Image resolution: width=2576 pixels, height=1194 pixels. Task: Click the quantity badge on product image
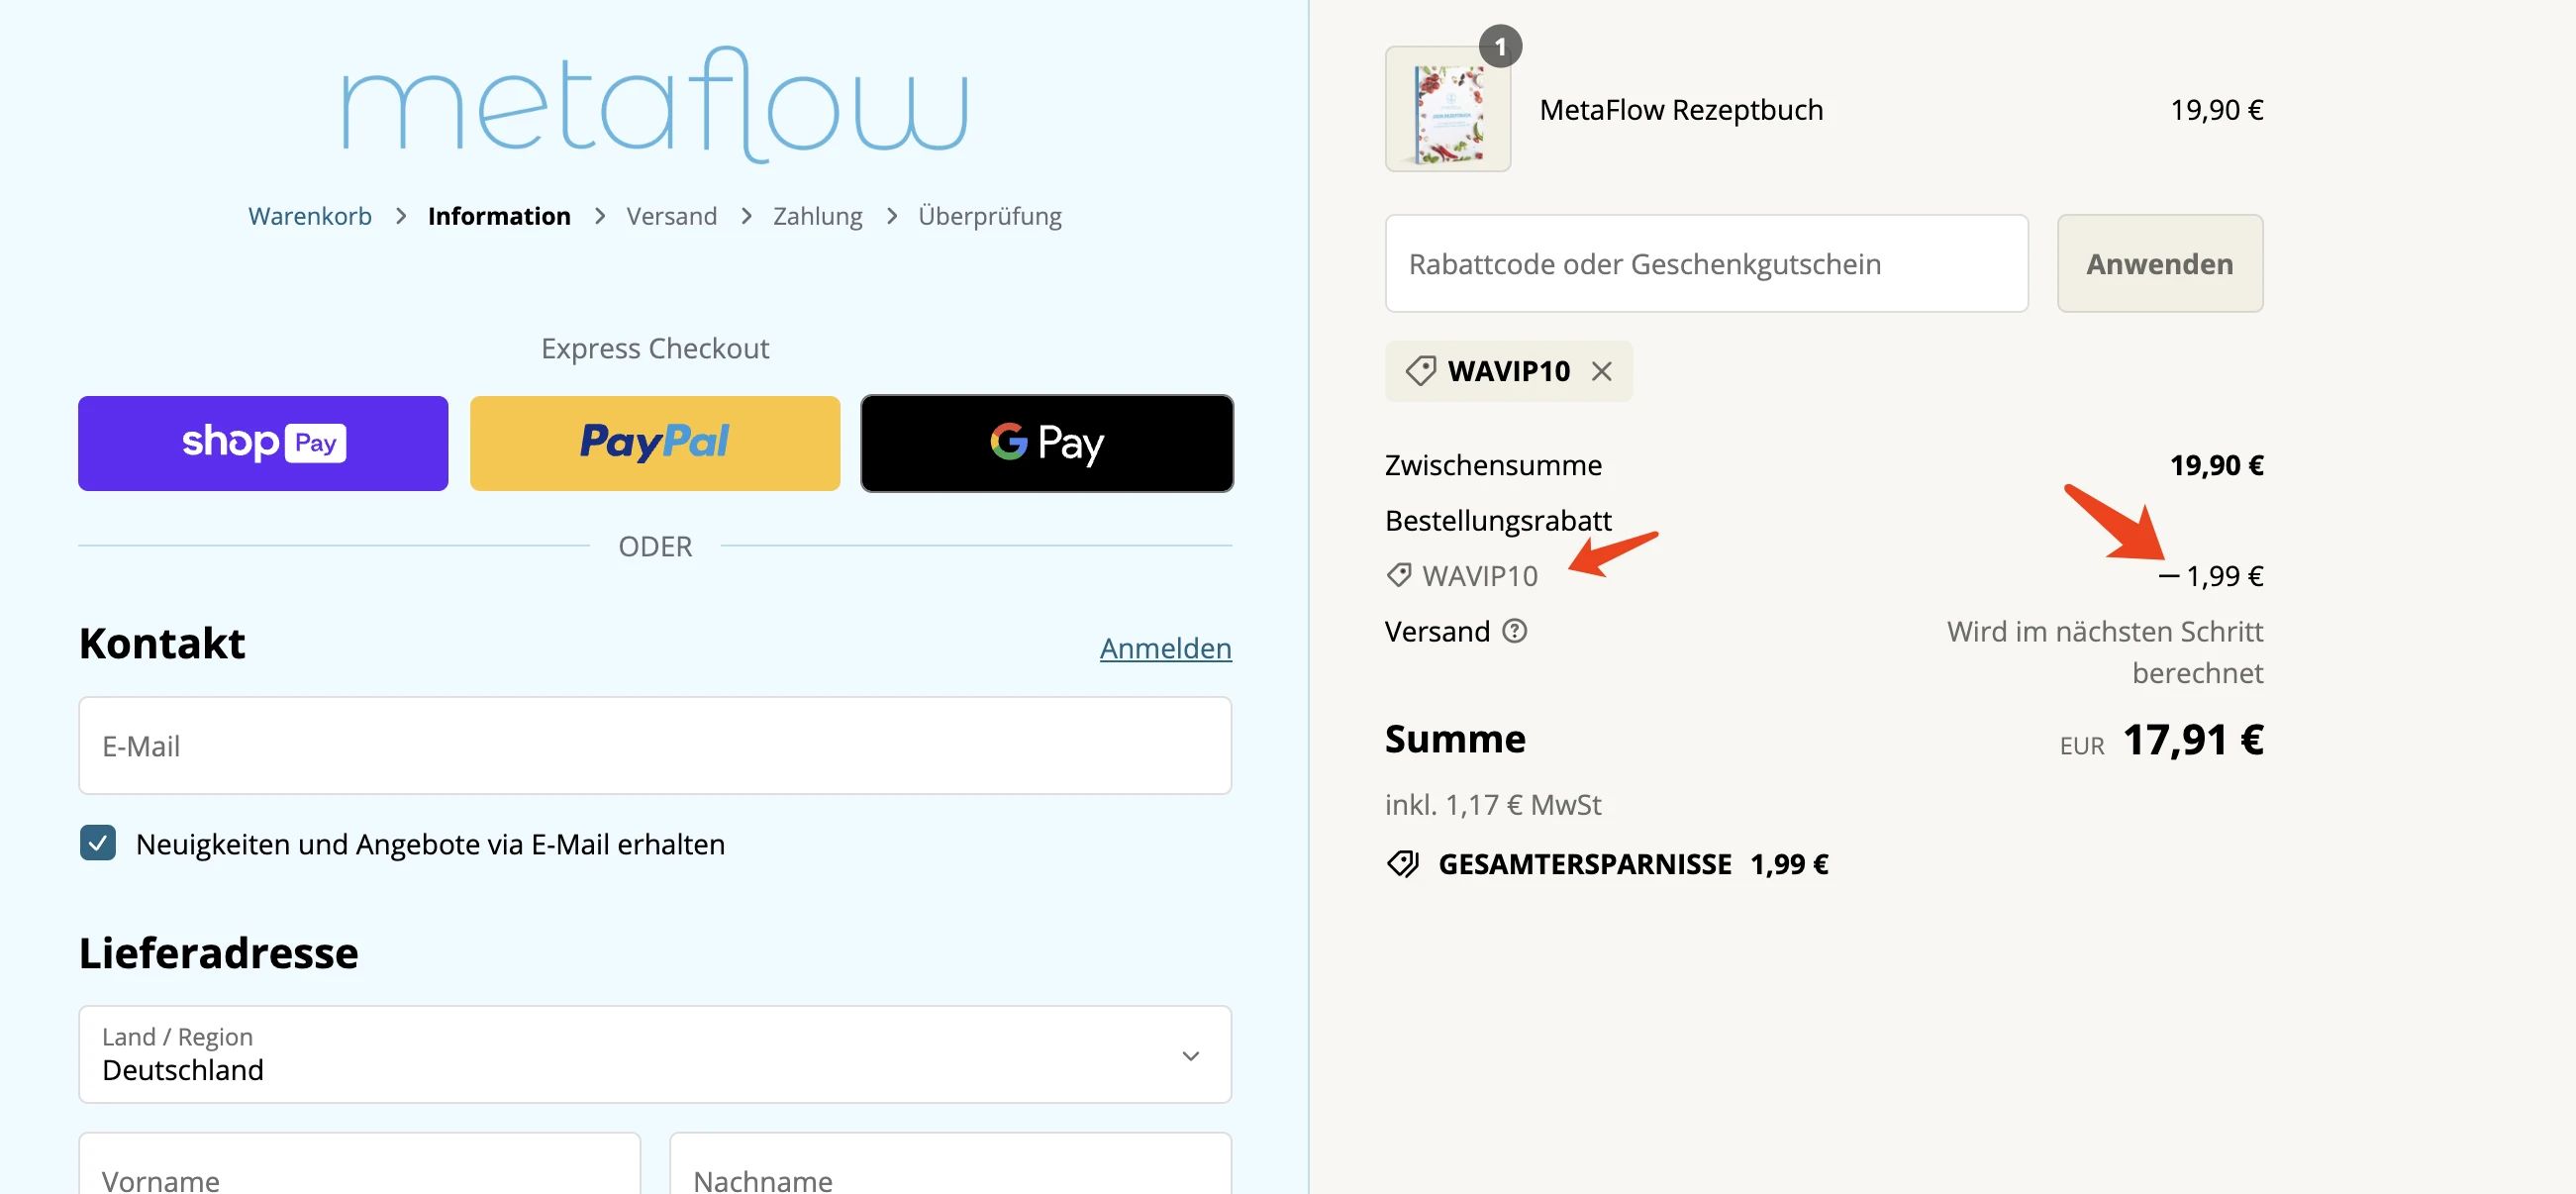coord(1500,46)
